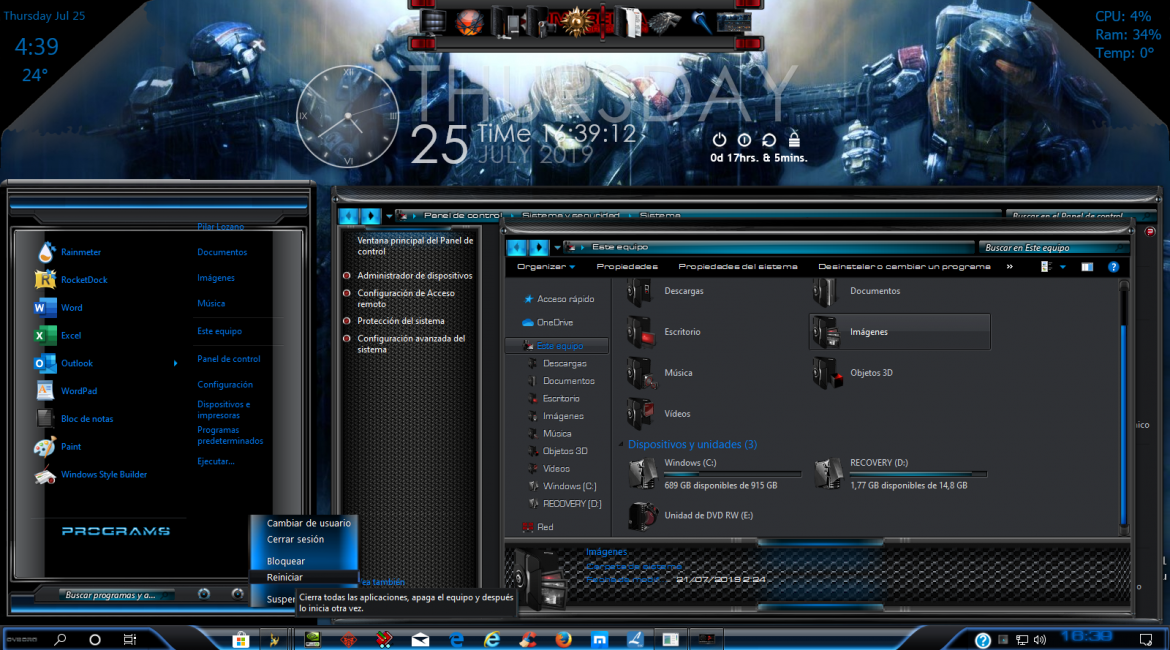Open Configuración avanzada del sistema
Viewport: 1170px width, 650px height.
tap(411, 344)
